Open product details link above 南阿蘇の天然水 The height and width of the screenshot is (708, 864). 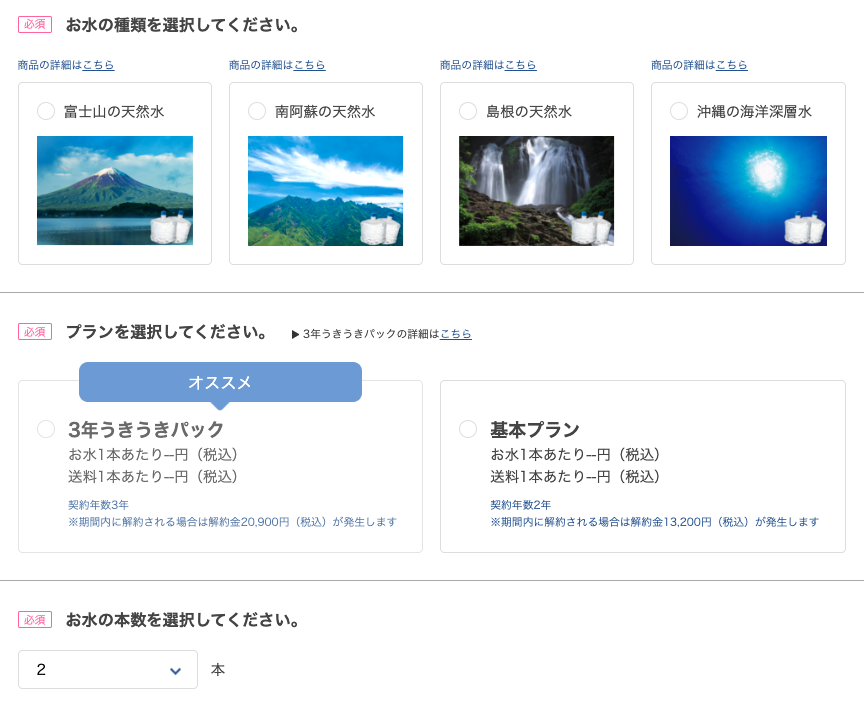click(309, 65)
